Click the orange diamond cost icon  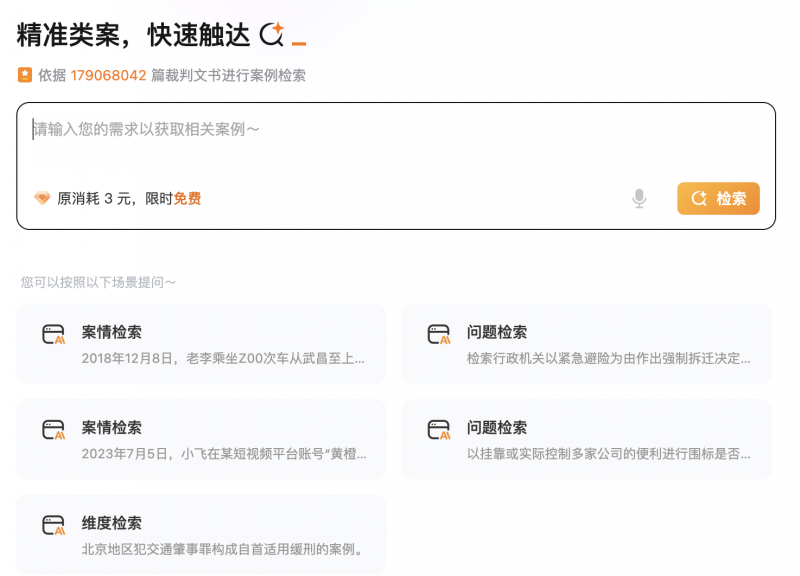click(42, 199)
